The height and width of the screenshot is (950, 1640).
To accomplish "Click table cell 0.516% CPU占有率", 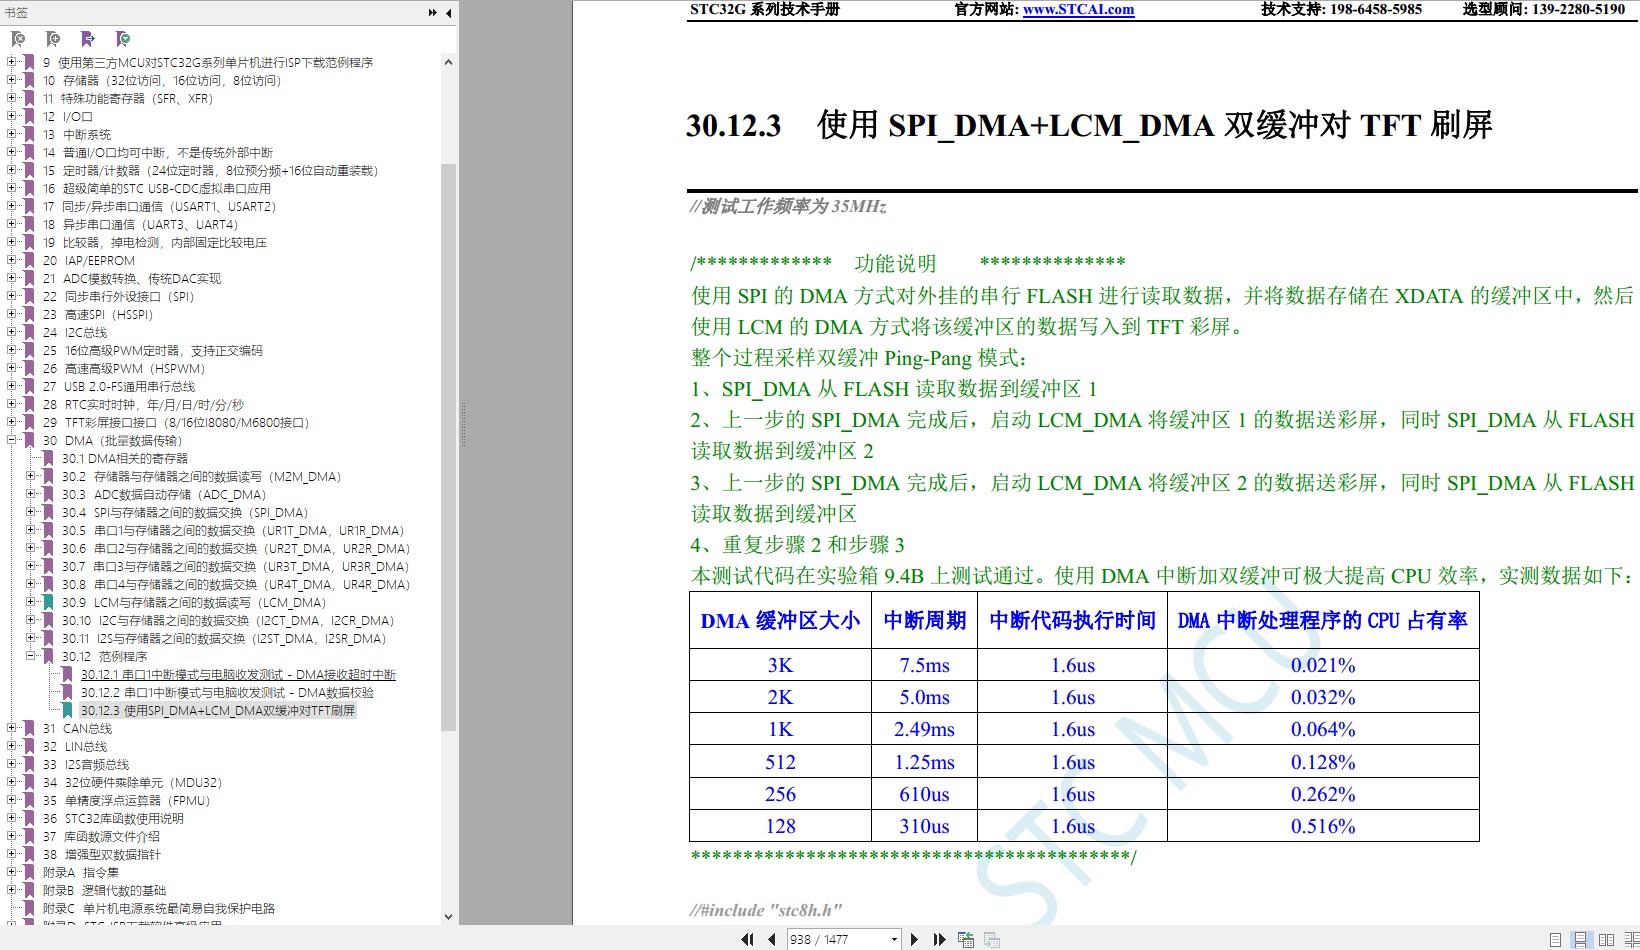I will pyautogui.click(x=1323, y=827).
